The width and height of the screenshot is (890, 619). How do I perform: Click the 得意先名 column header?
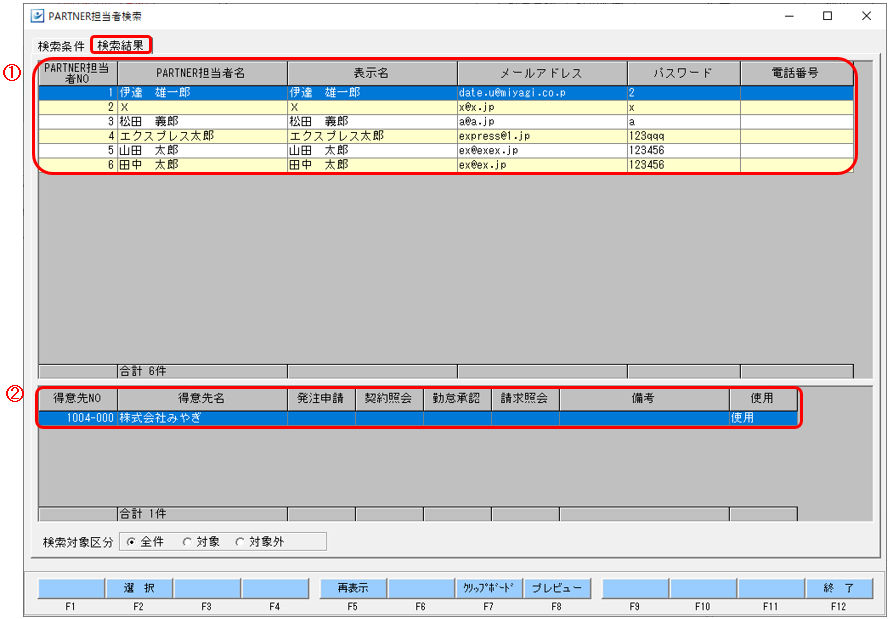(x=202, y=399)
